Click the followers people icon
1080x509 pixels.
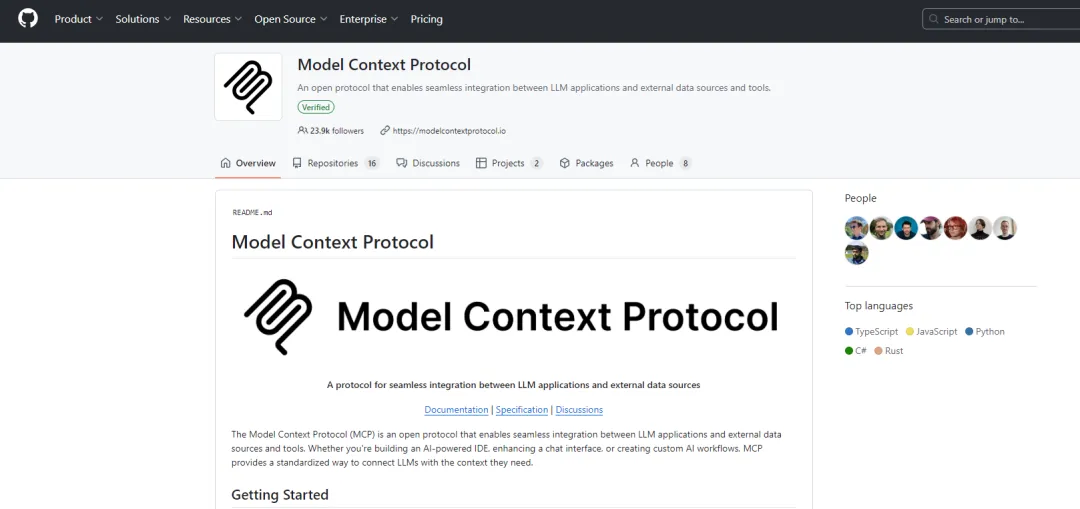[x=302, y=131]
